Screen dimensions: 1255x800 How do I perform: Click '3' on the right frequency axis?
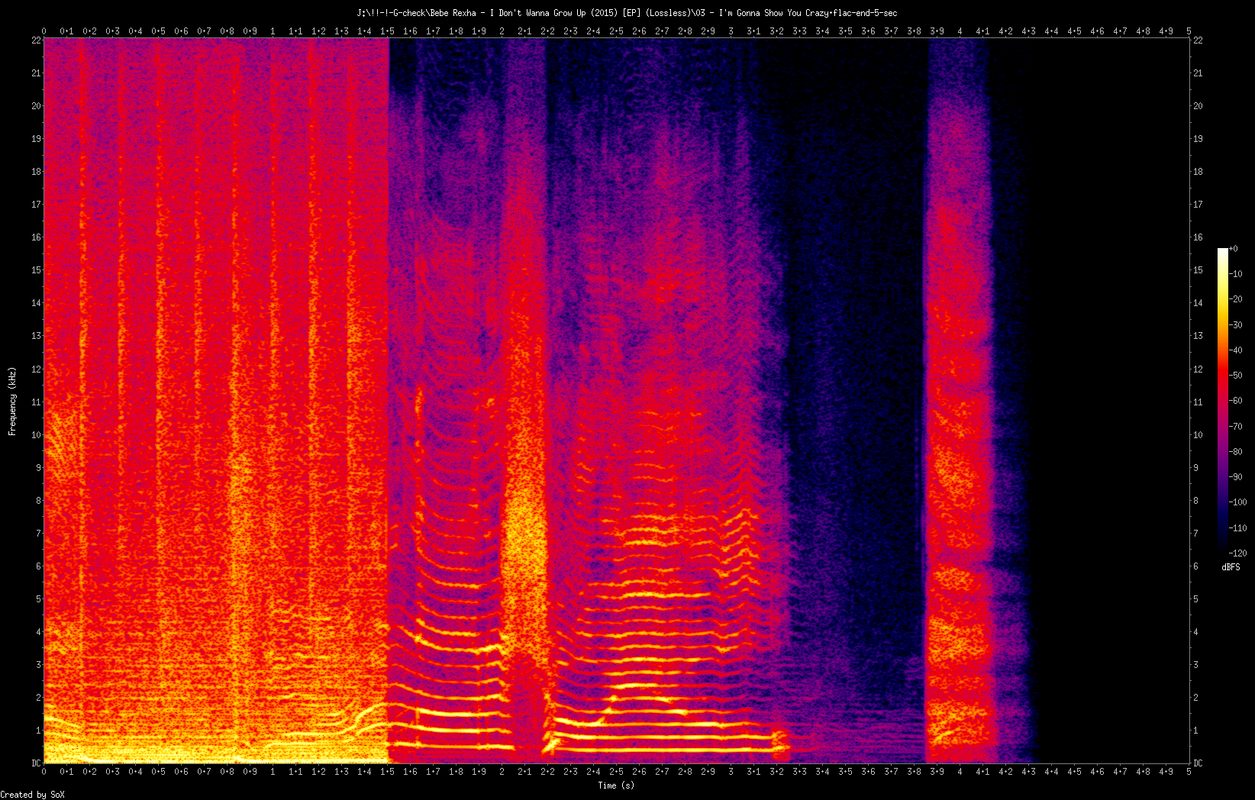(1196, 664)
